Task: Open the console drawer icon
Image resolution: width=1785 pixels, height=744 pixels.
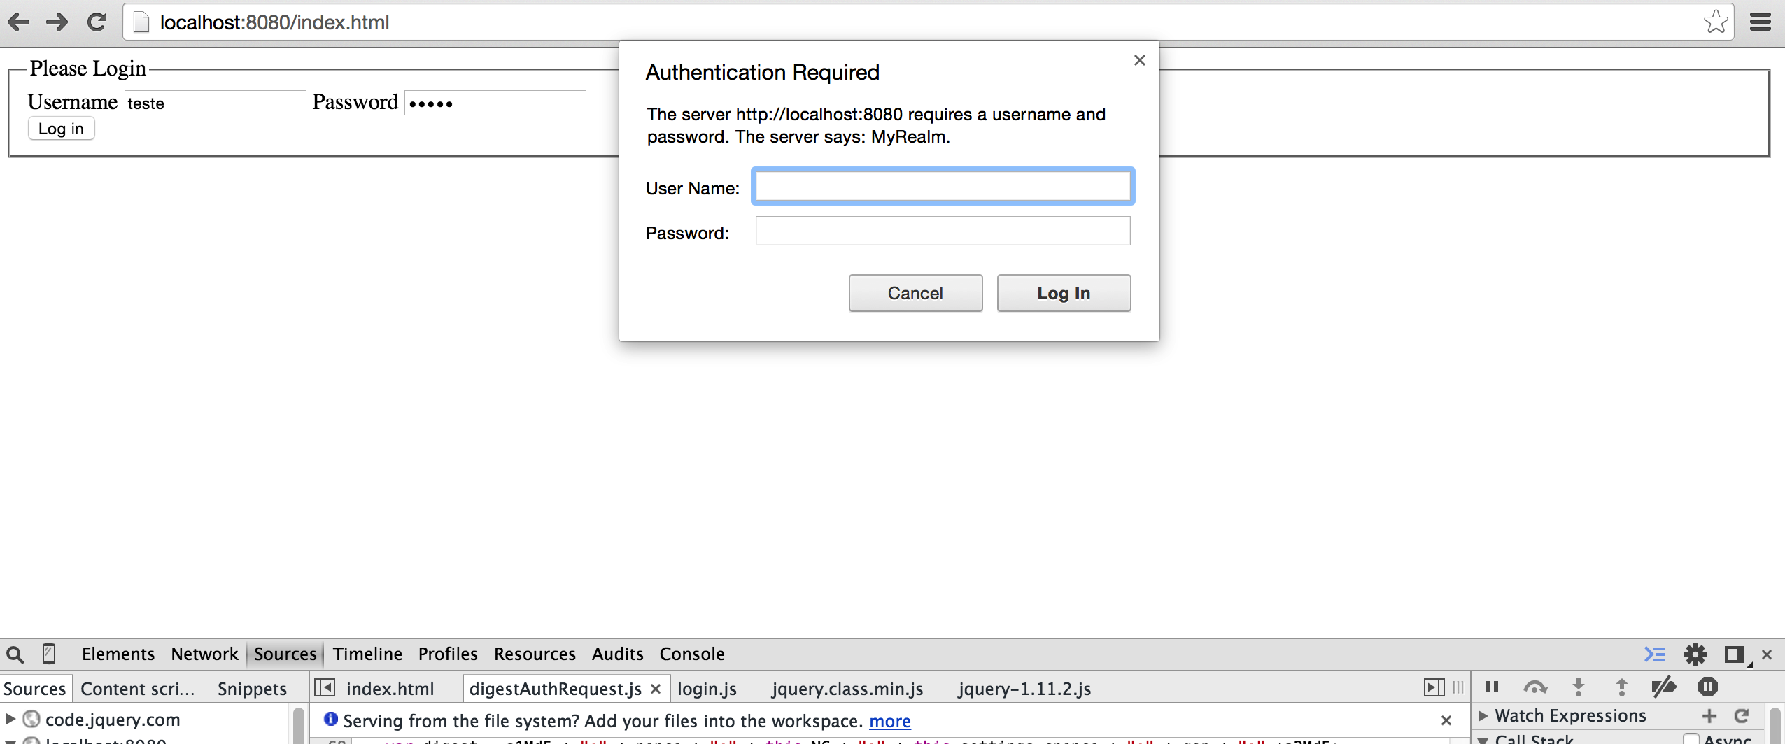Action: click(1654, 654)
